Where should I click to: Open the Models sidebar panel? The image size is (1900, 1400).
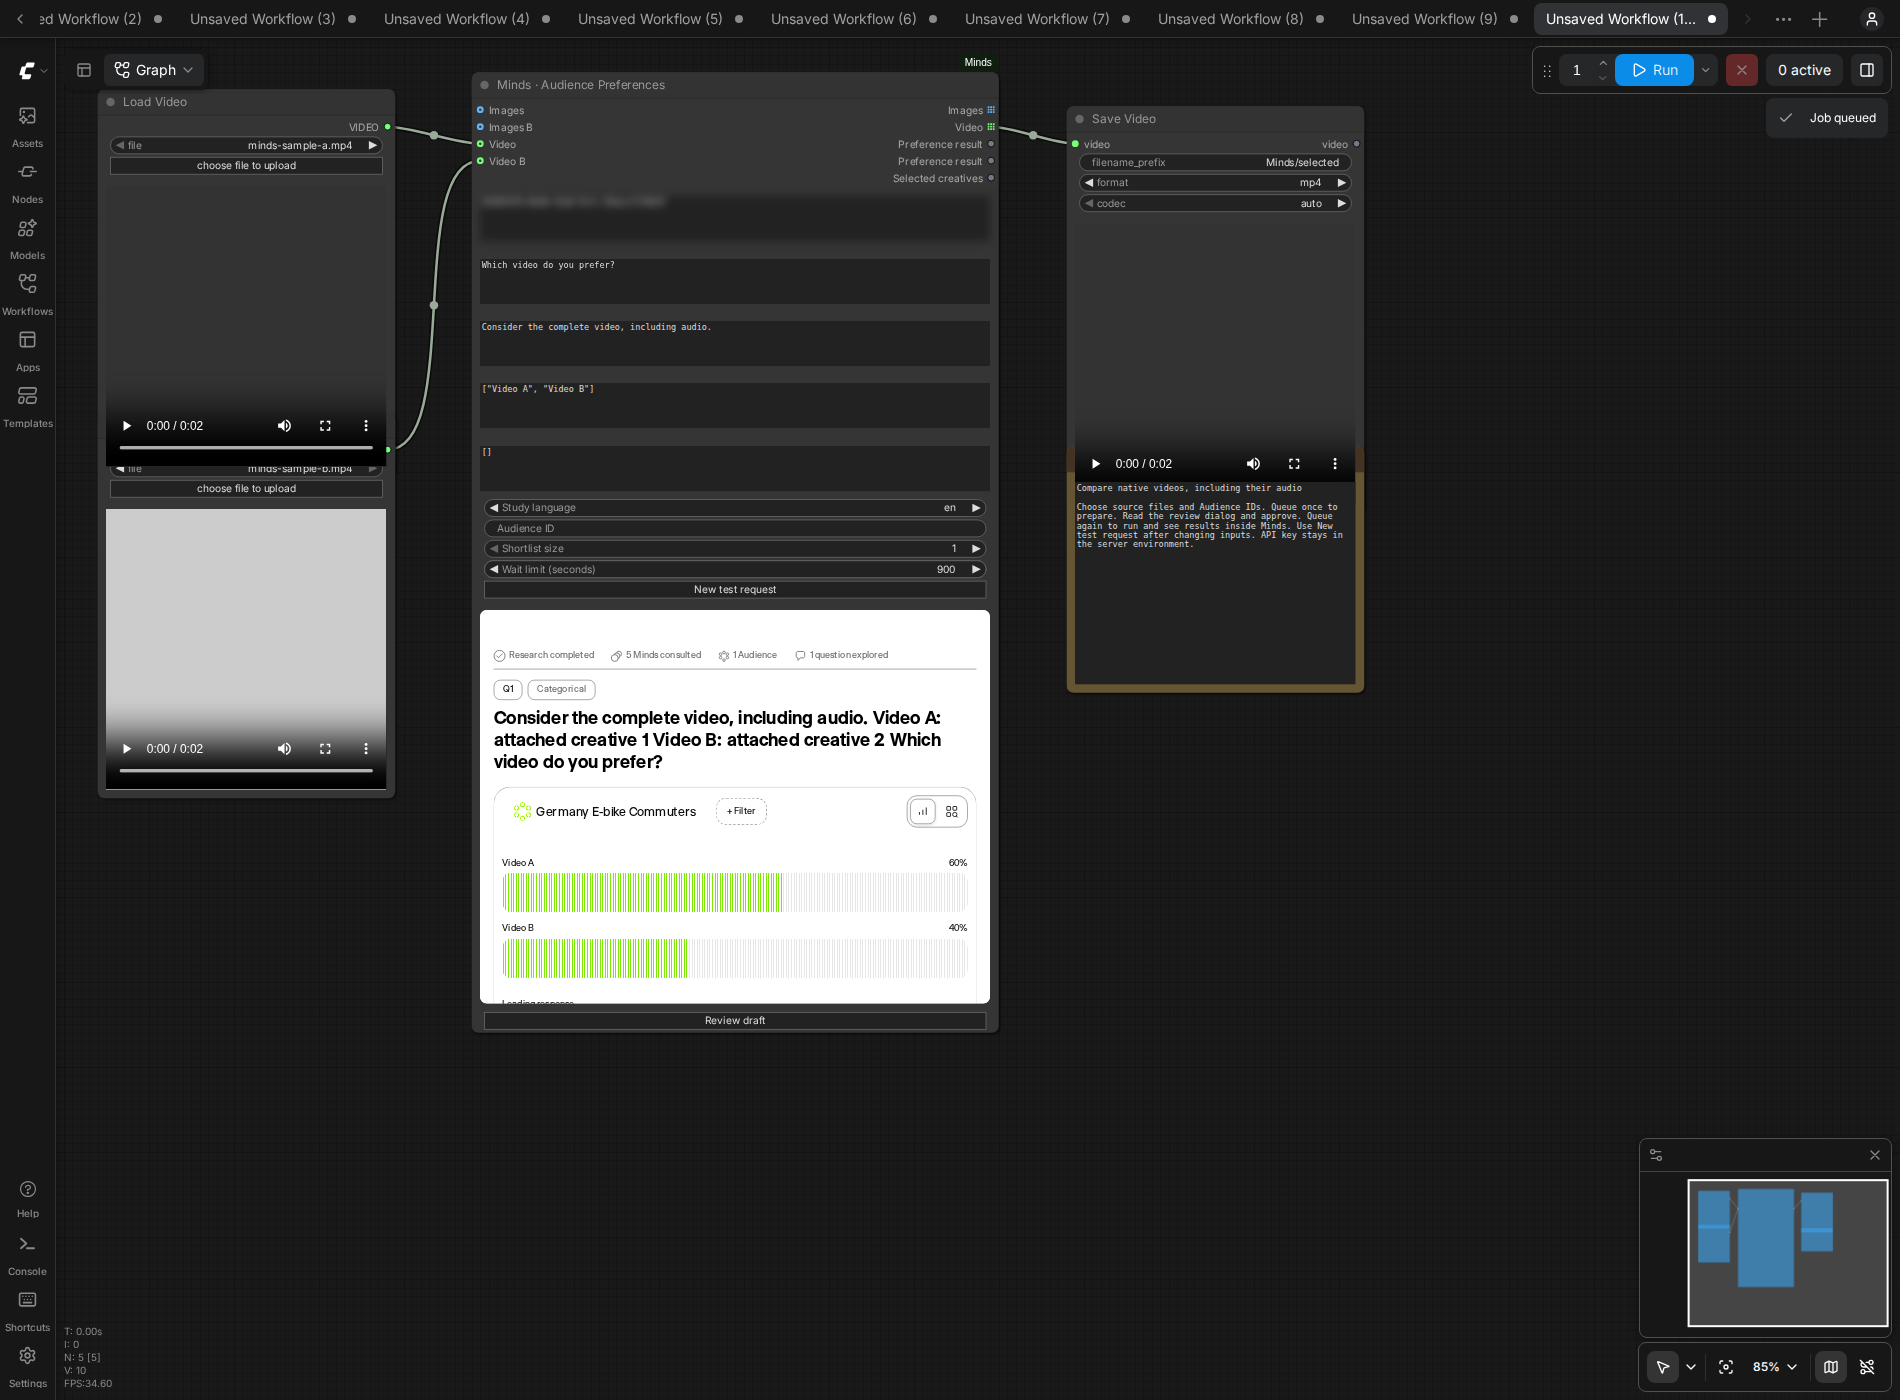[27, 238]
